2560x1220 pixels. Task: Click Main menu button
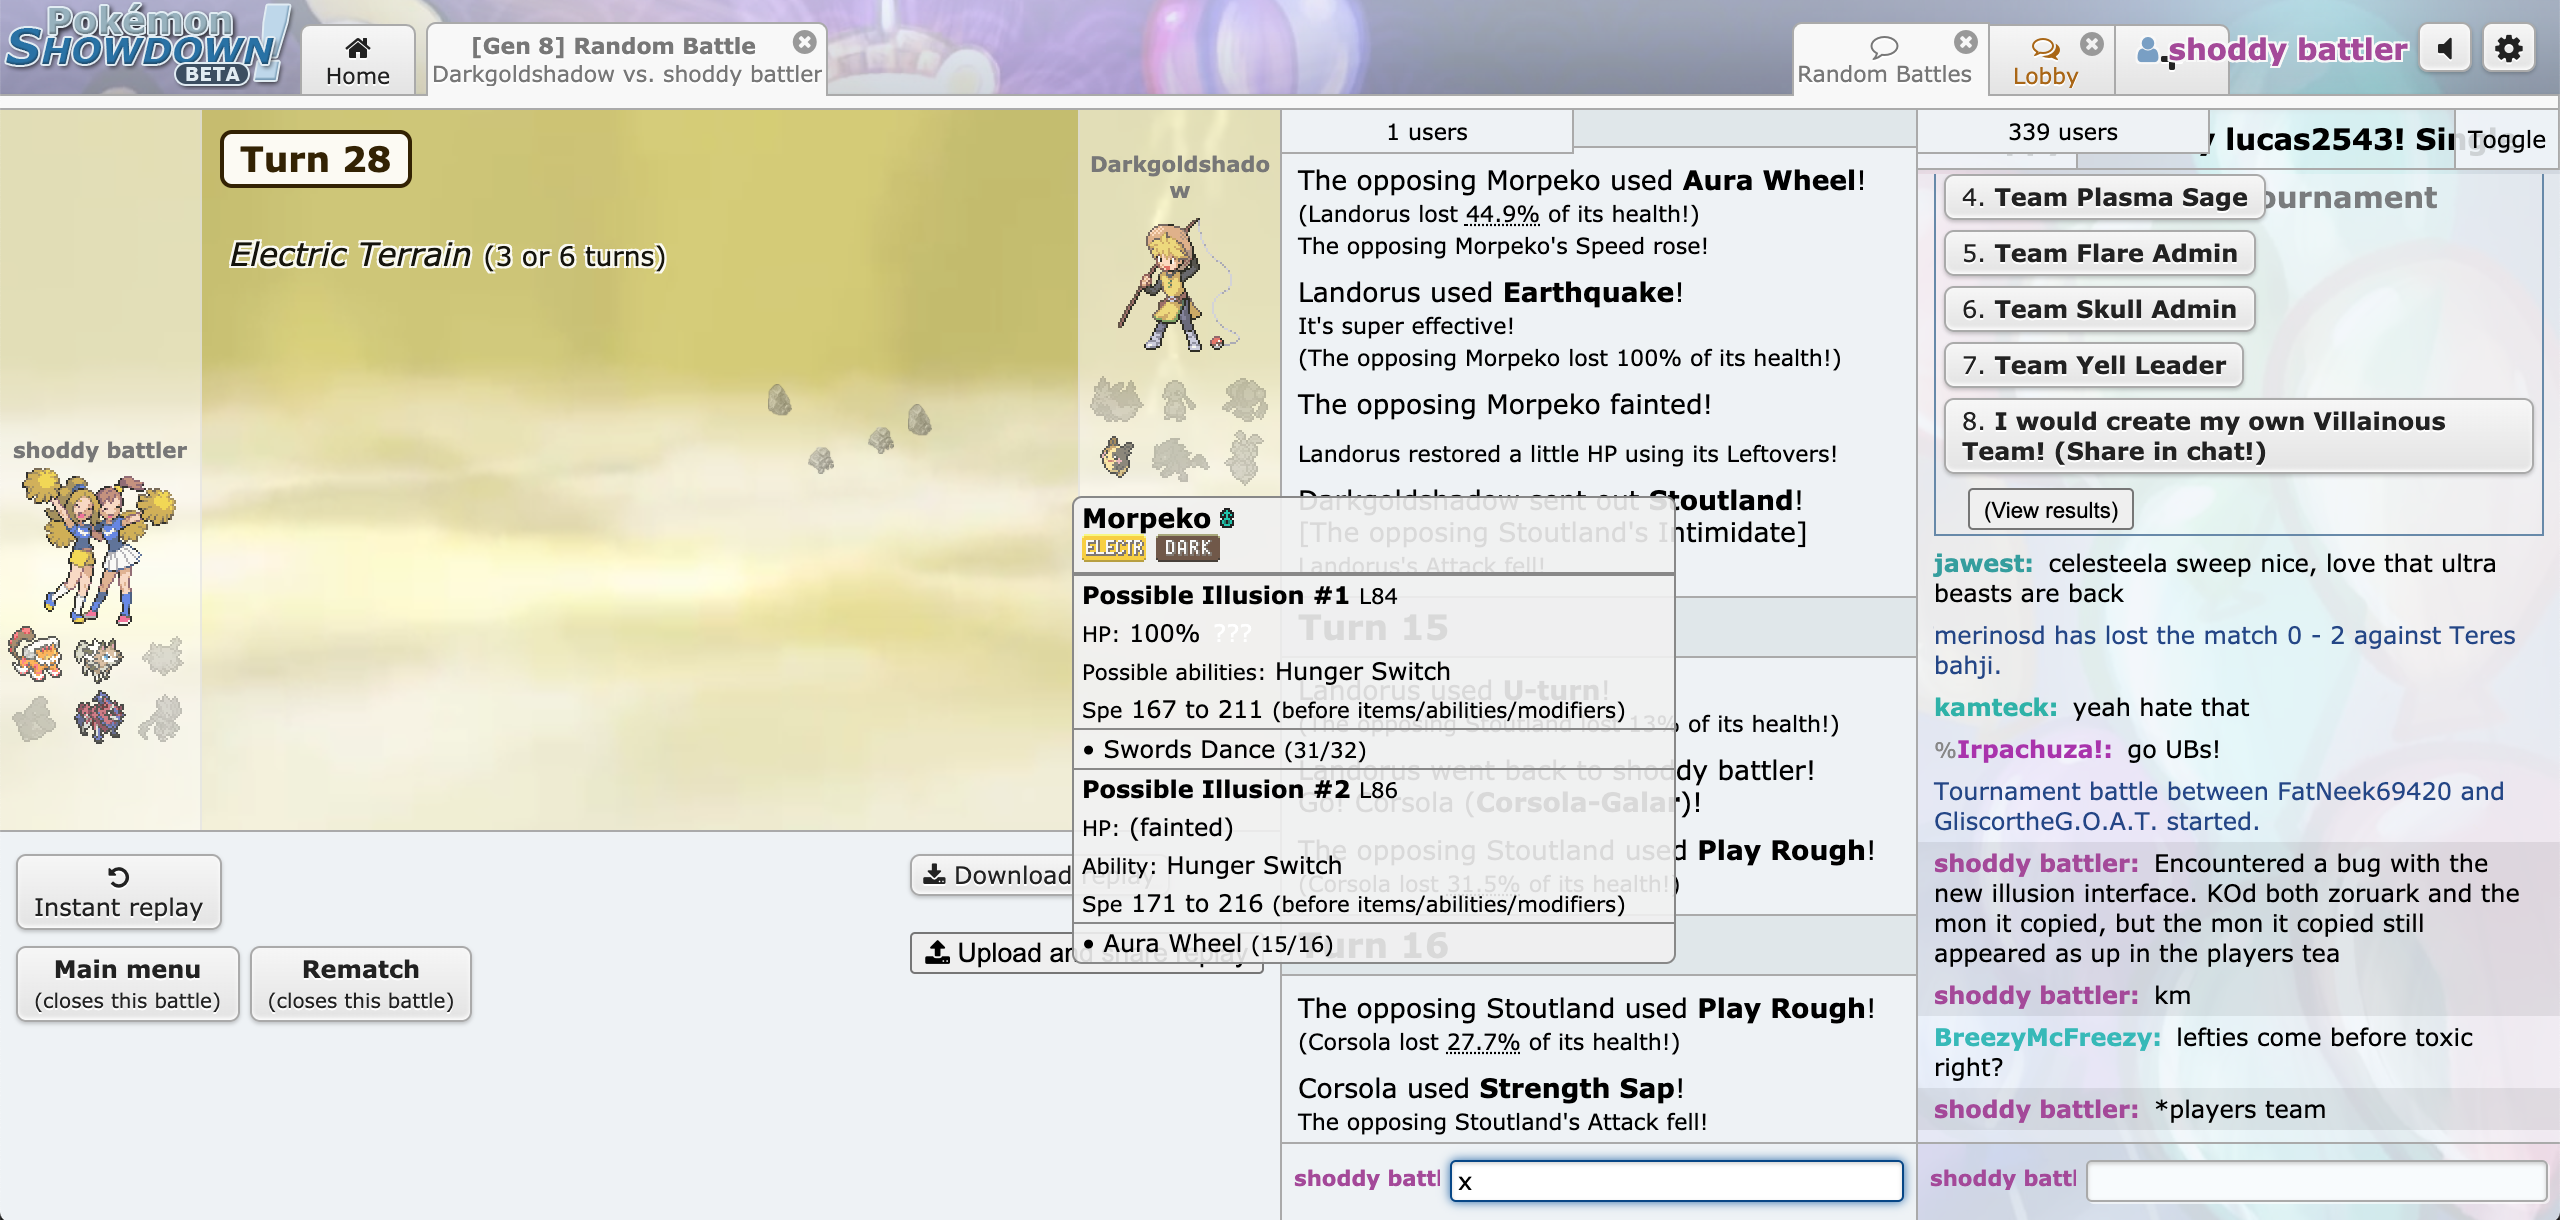[x=127, y=984]
